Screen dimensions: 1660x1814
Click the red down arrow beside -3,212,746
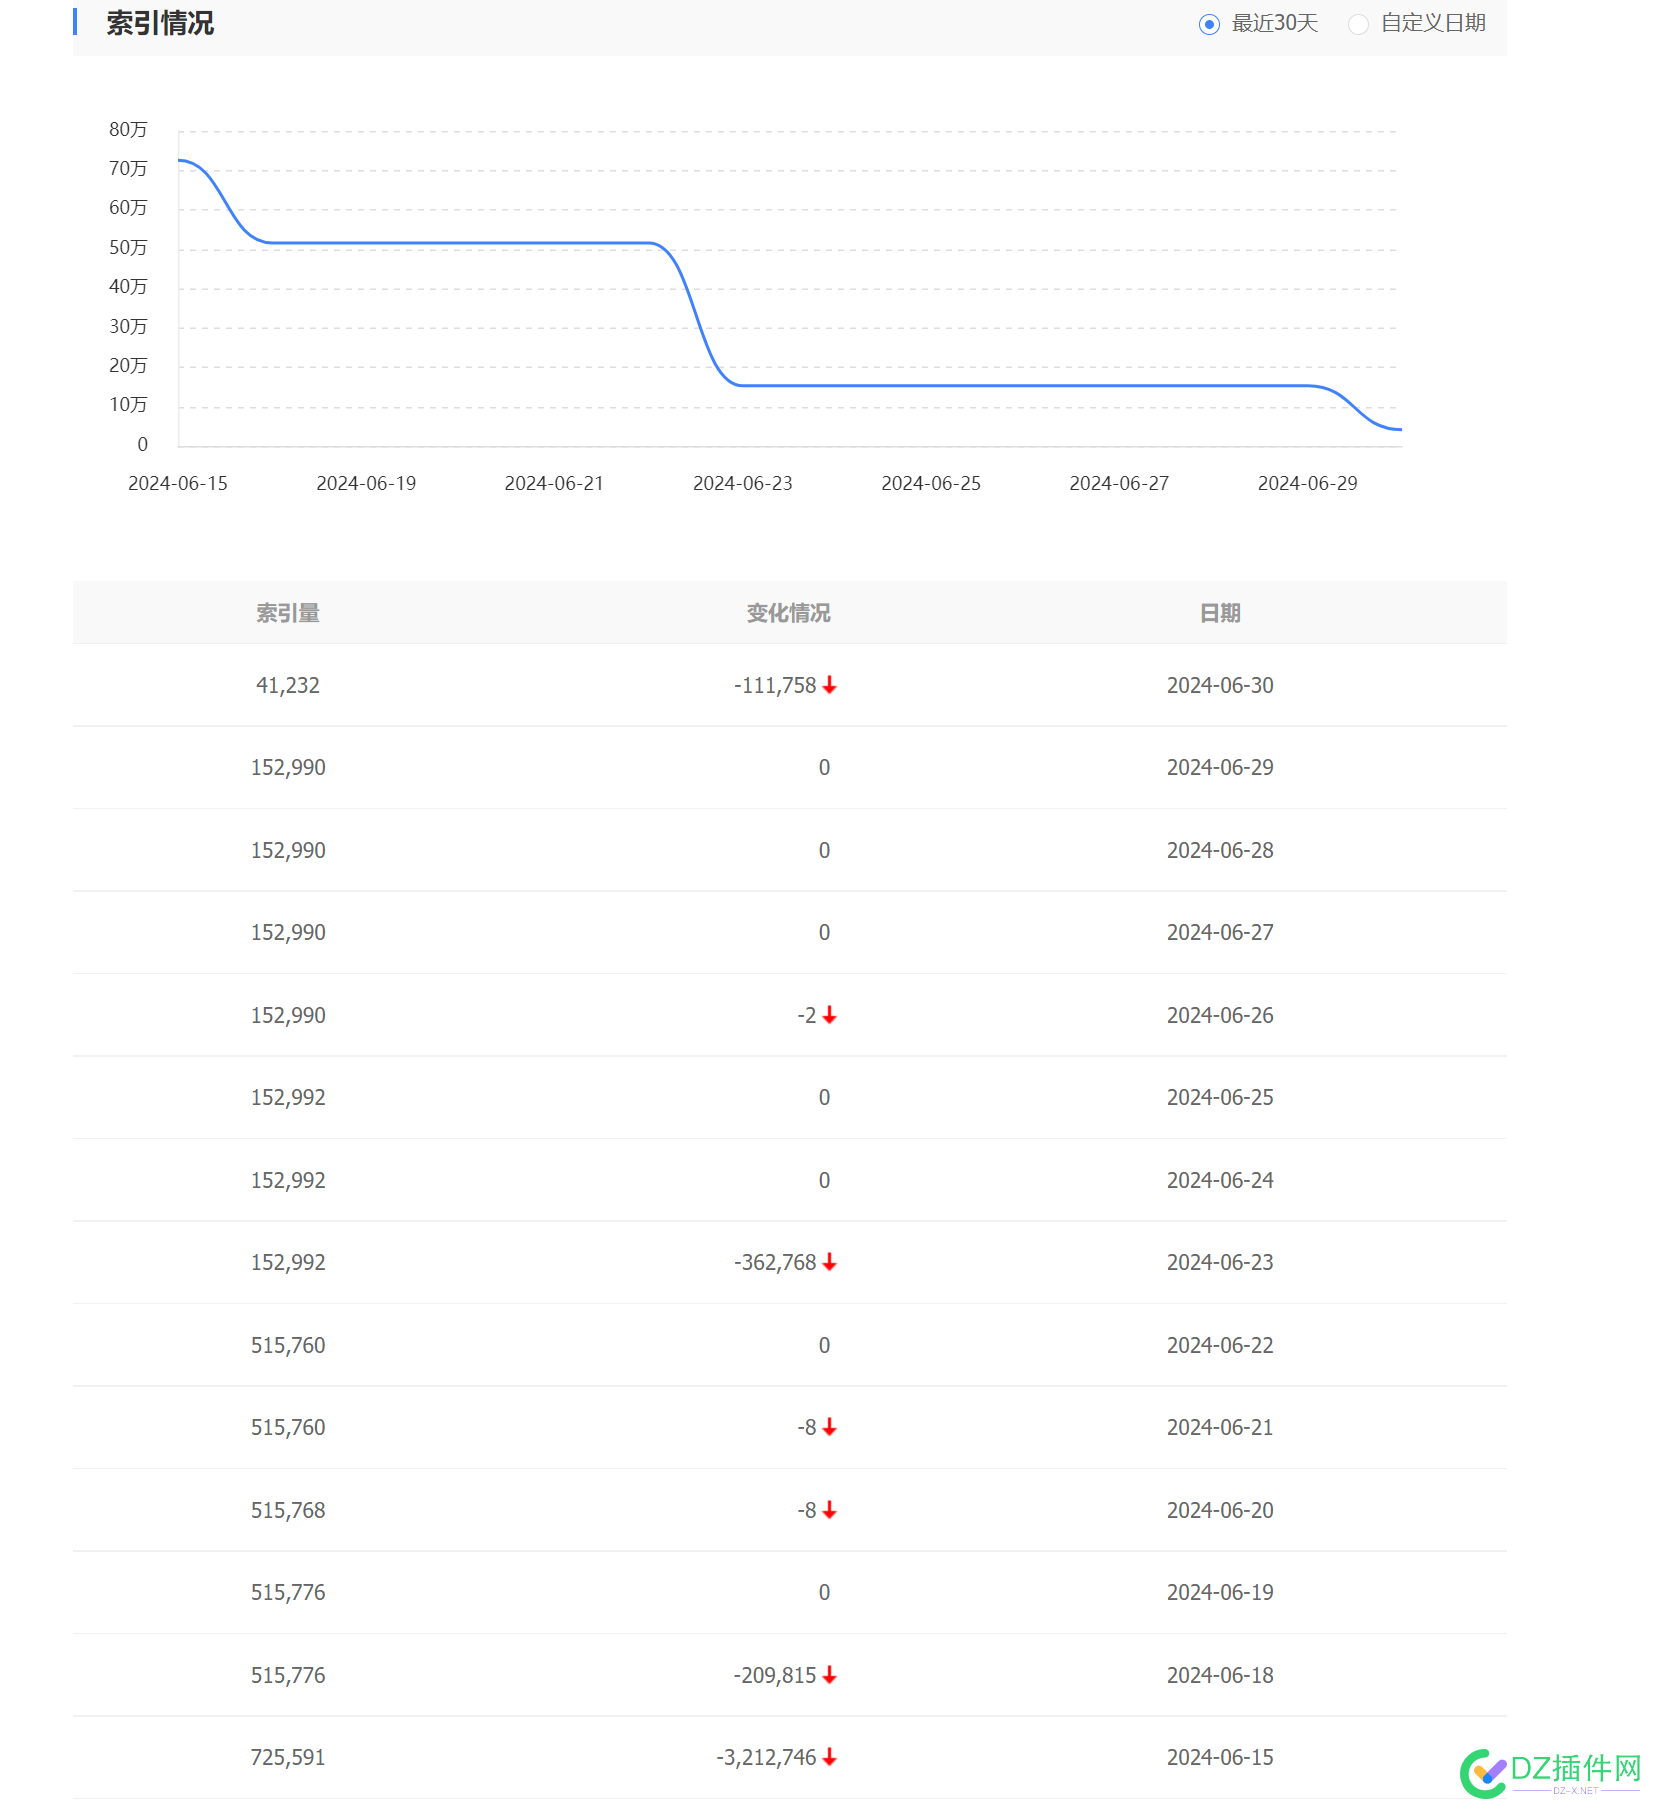(829, 1757)
